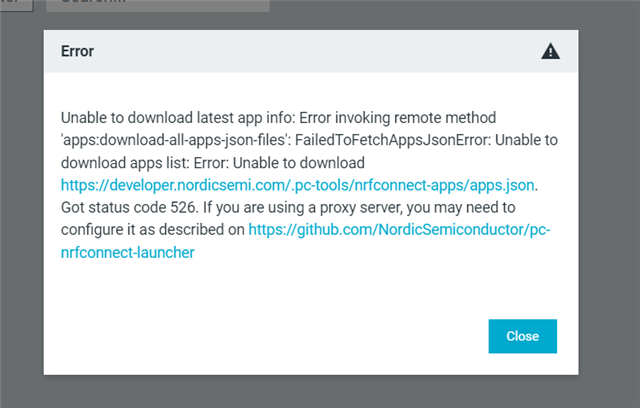The height and width of the screenshot is (408, 640).
Task: Click the warning triangle icon in header
Action: (550, 51)
